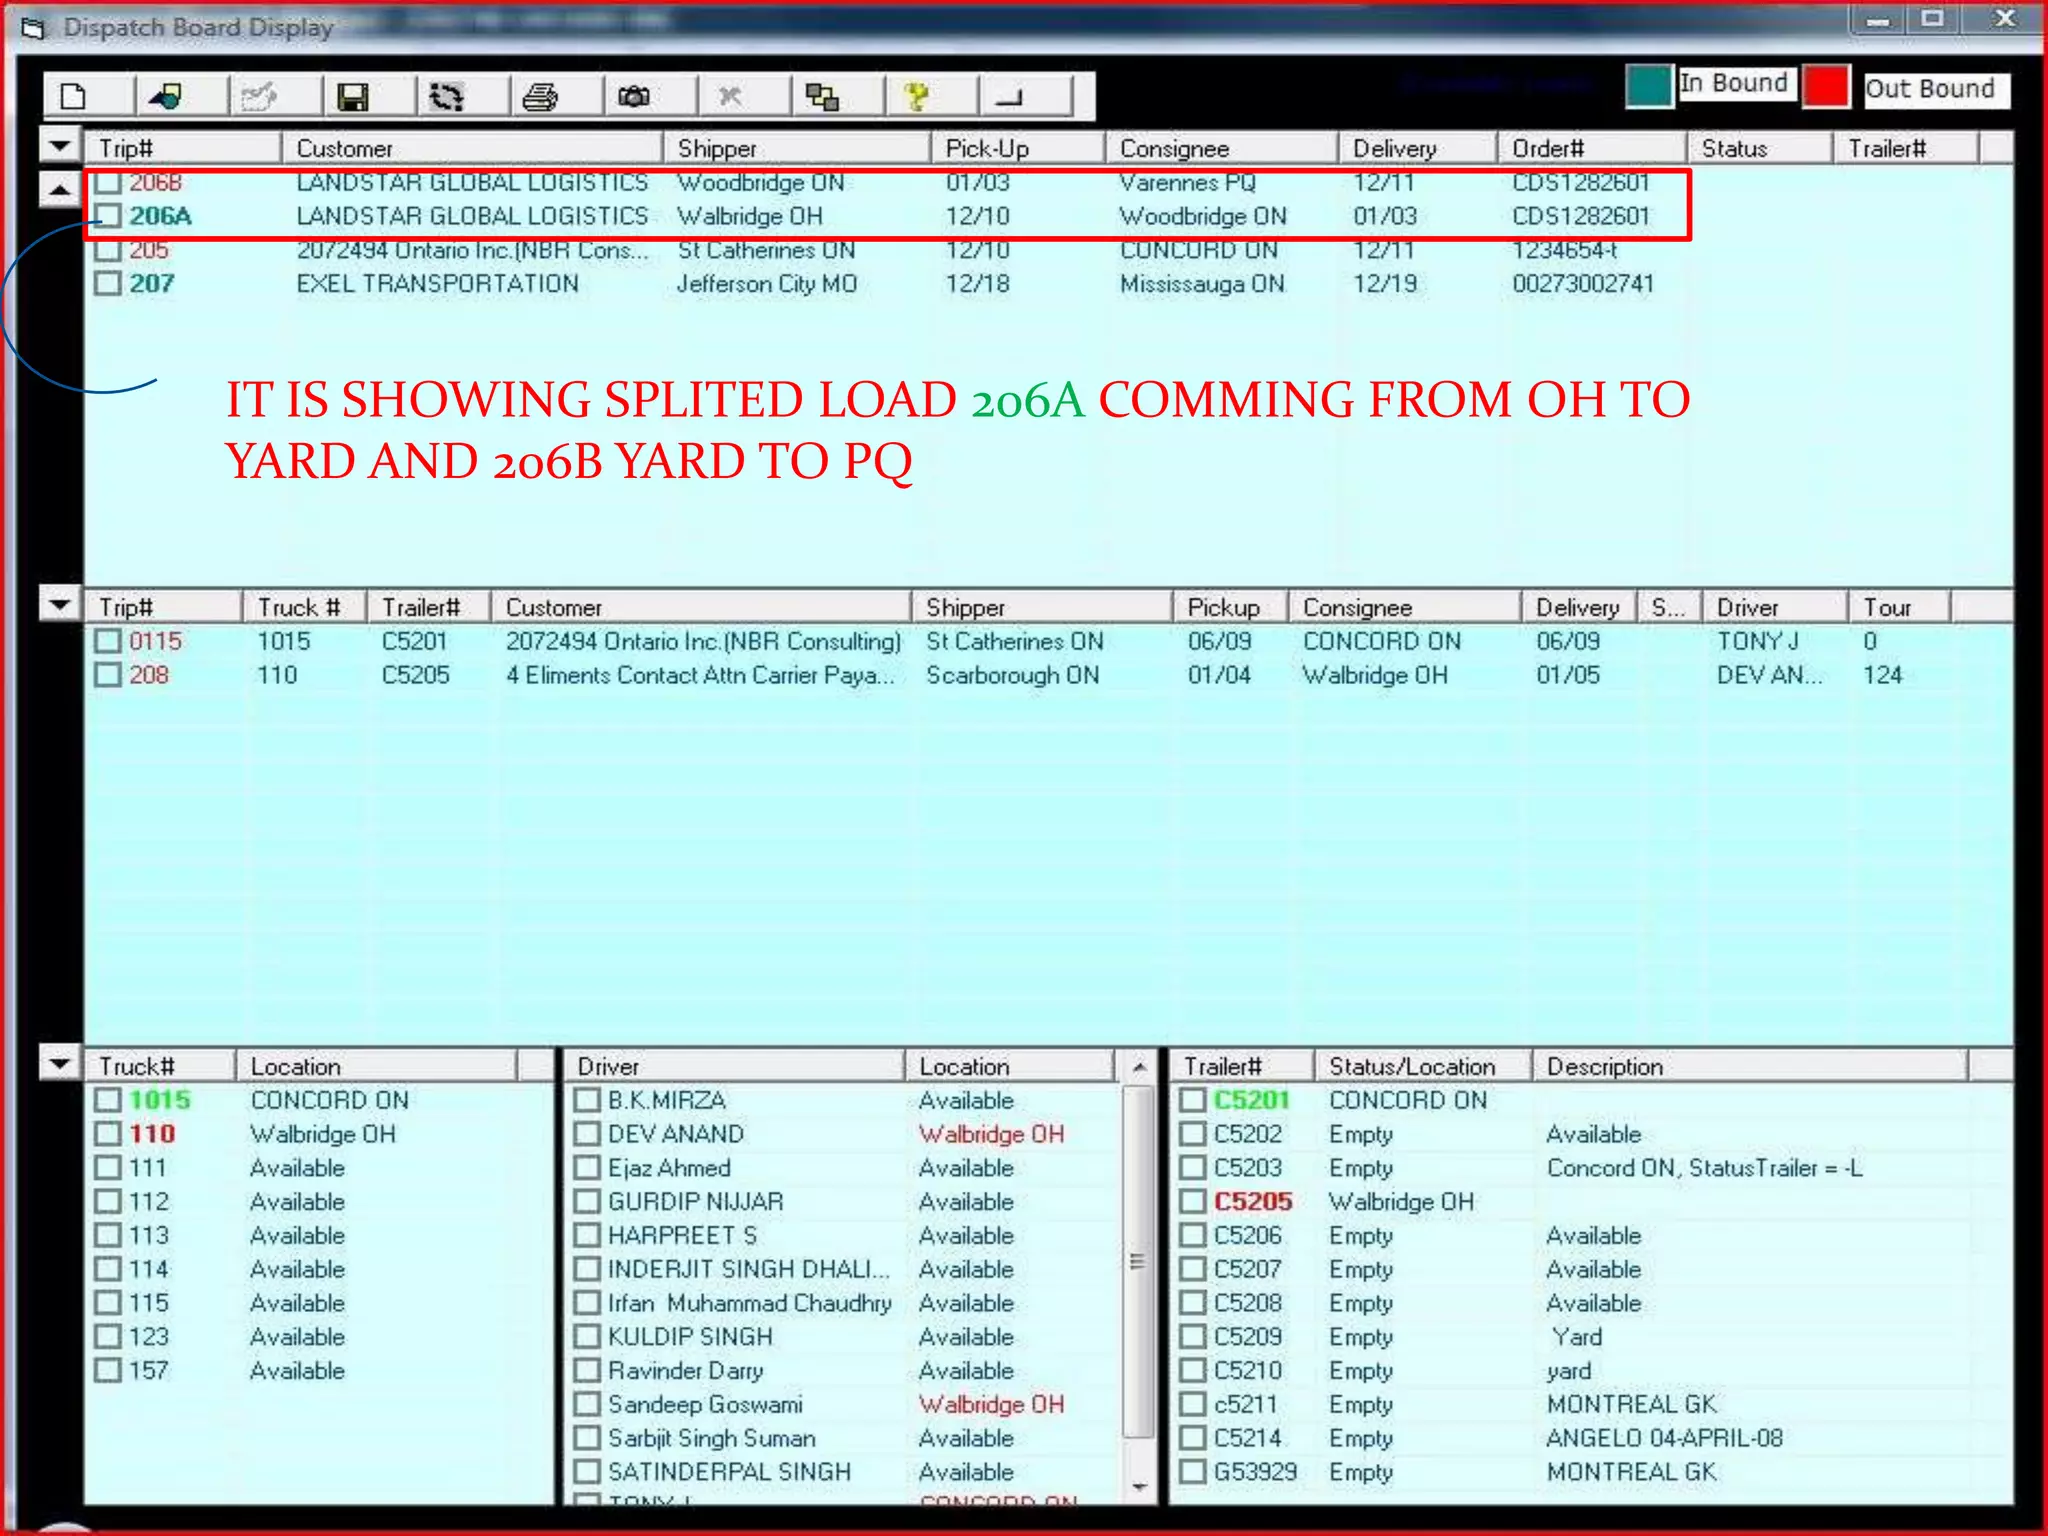Screen dimensions: 2048x1536
Task: Click the Save floppy disk icon
Action: click(352, 97)
